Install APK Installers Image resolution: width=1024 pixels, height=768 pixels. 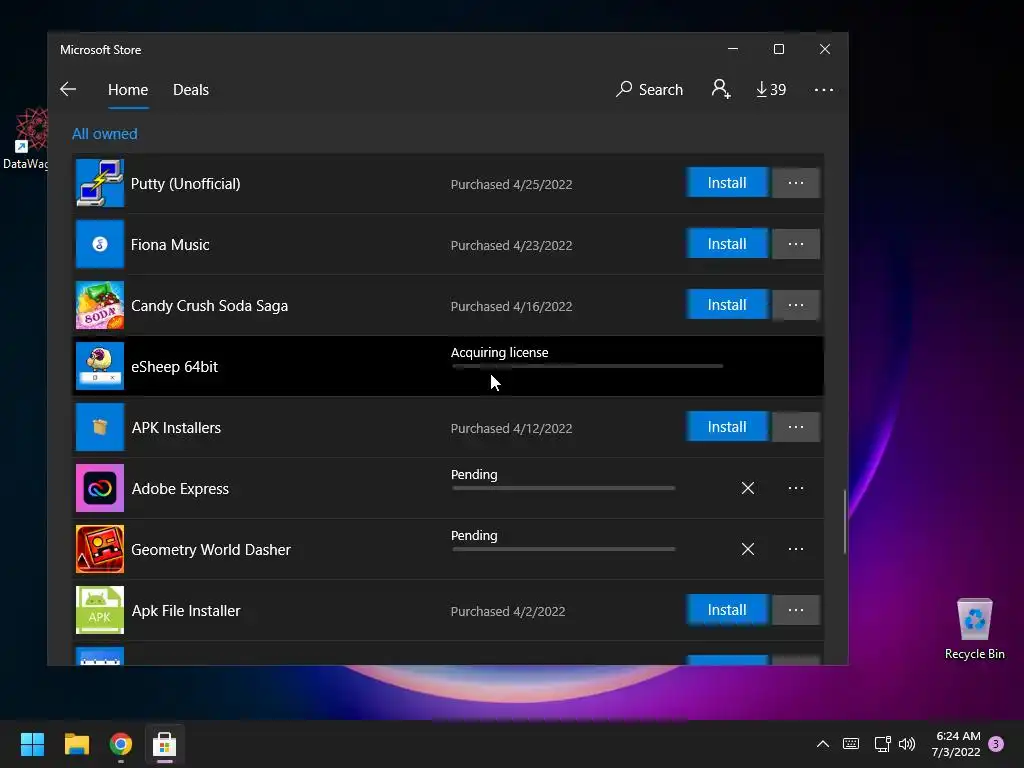click(727, 427)
